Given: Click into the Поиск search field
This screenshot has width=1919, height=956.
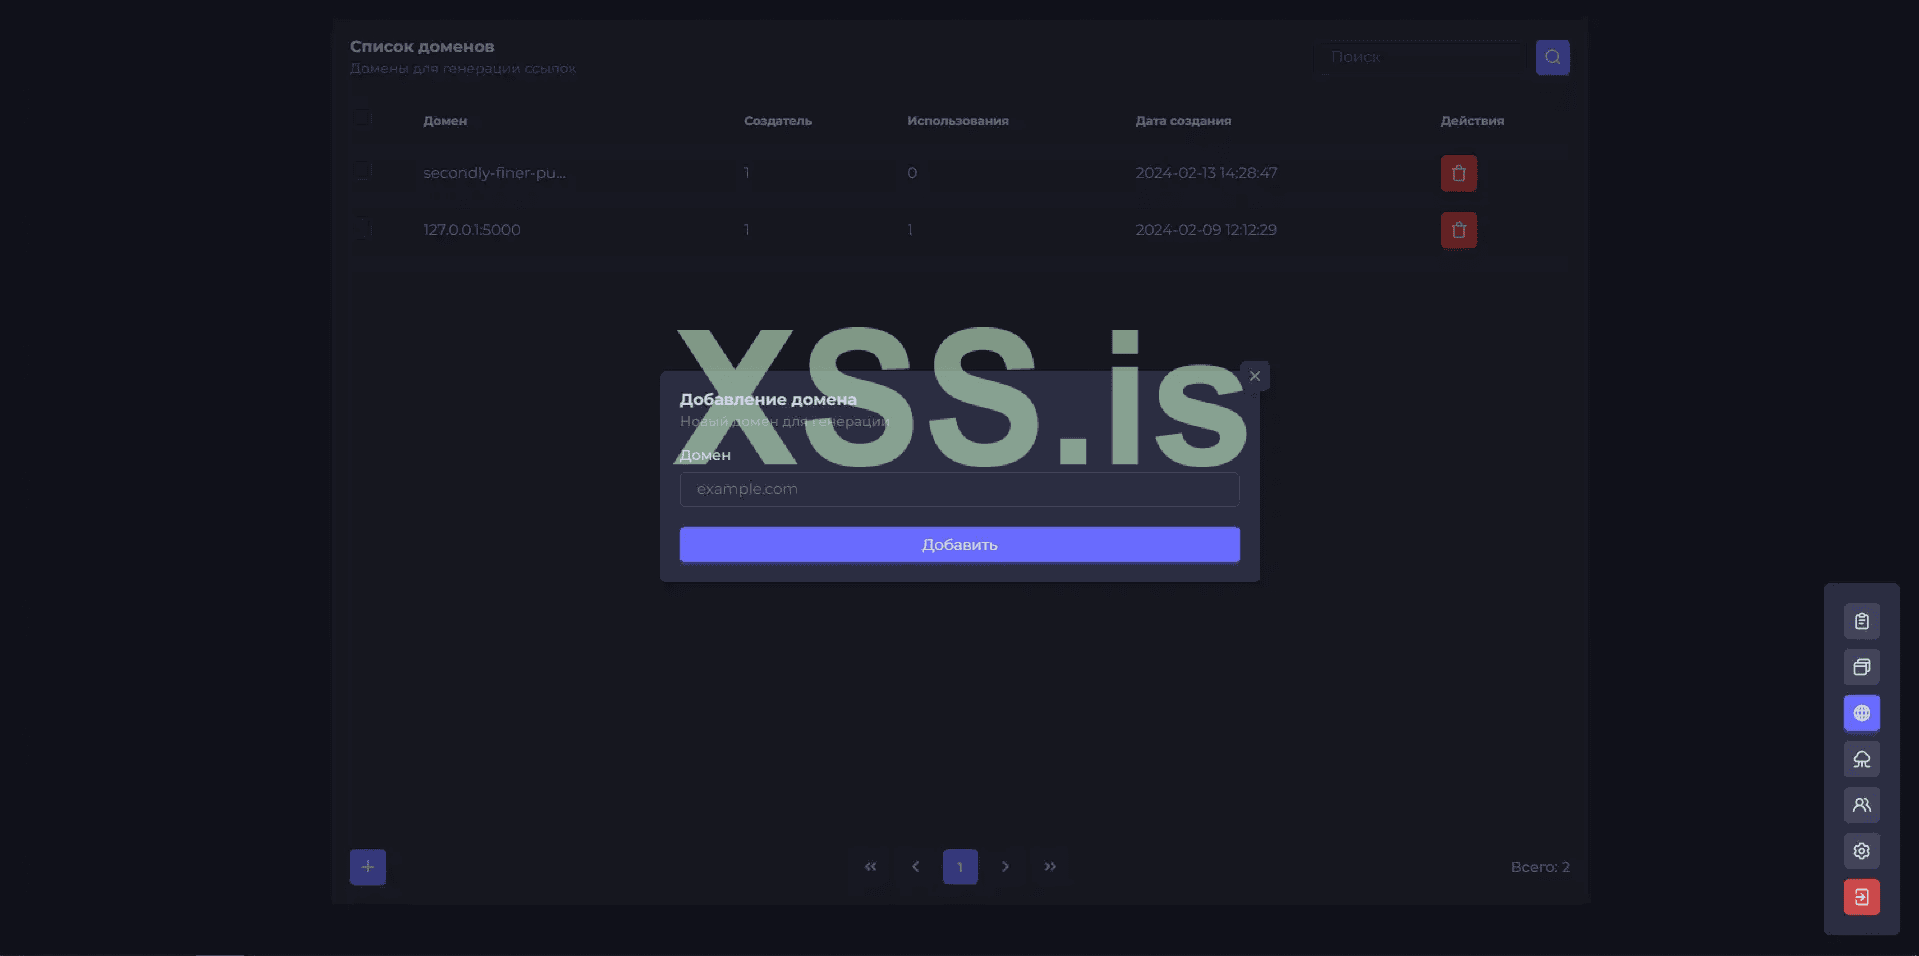Looking at the screenshot, I should pos(1421,57).
